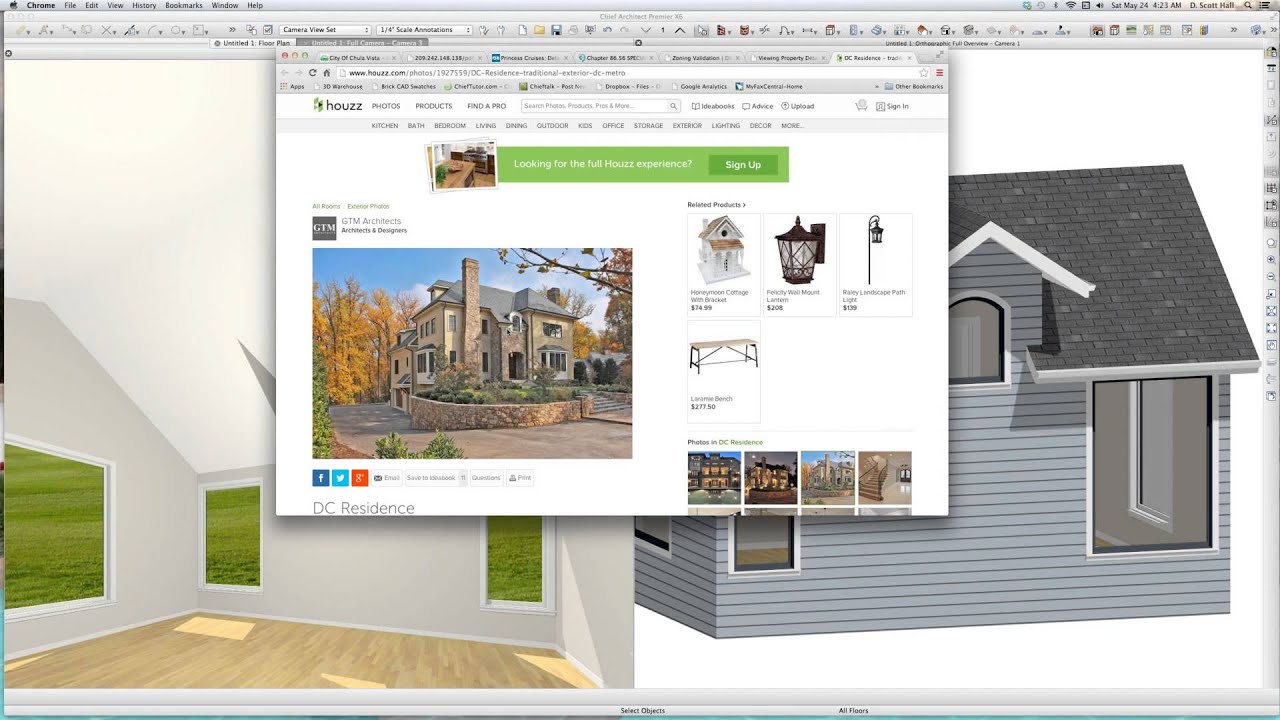Image resolution: width=1280 pixels, height=720 pixels.
Task: Share photo via Google Plus icon
Action: pyautogui.click(x=359, y=478)
